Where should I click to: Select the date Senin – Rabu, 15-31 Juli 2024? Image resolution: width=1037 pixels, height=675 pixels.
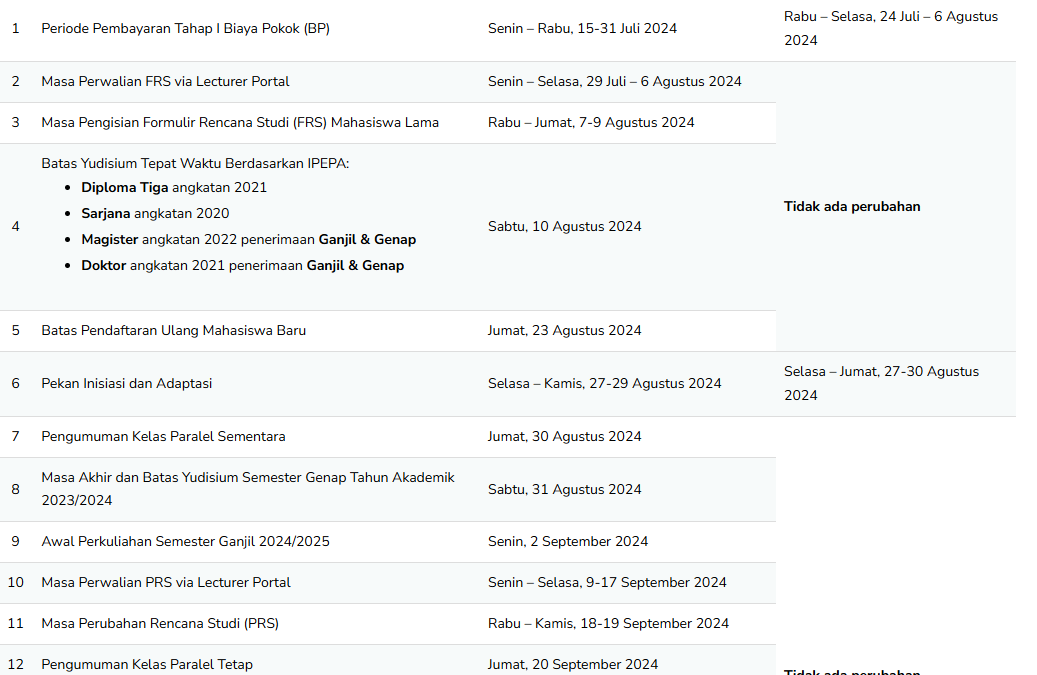coord(582,28)
